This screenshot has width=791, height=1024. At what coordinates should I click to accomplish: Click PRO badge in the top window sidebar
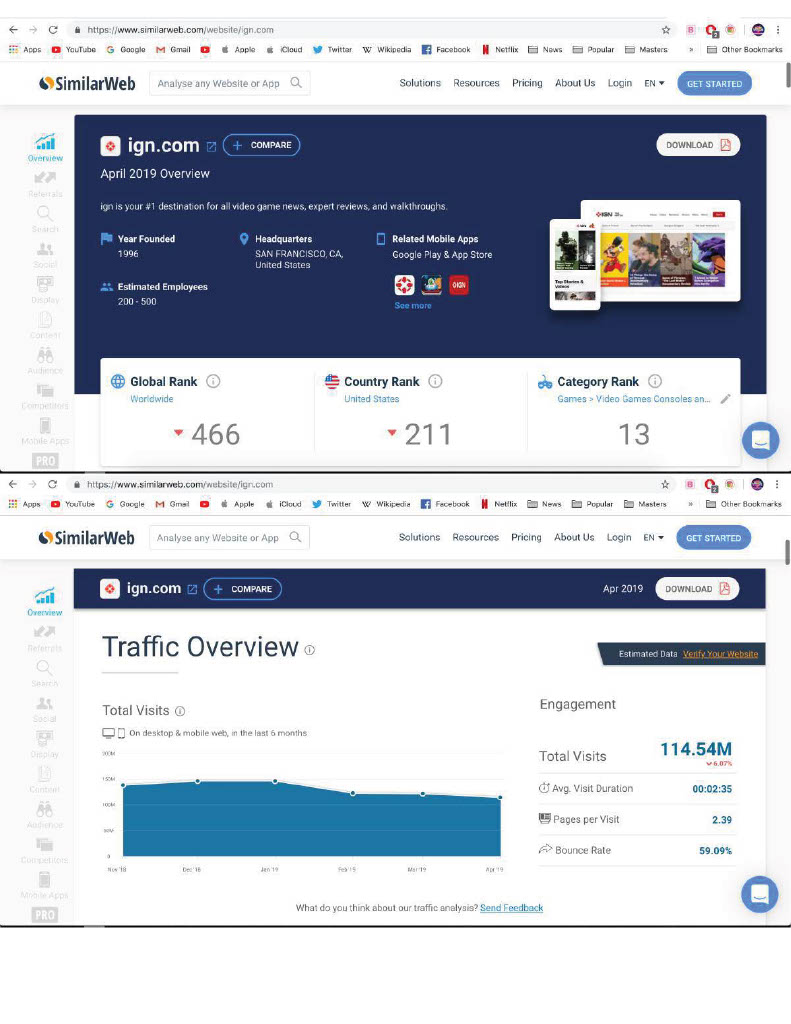(x=45, y=461)
